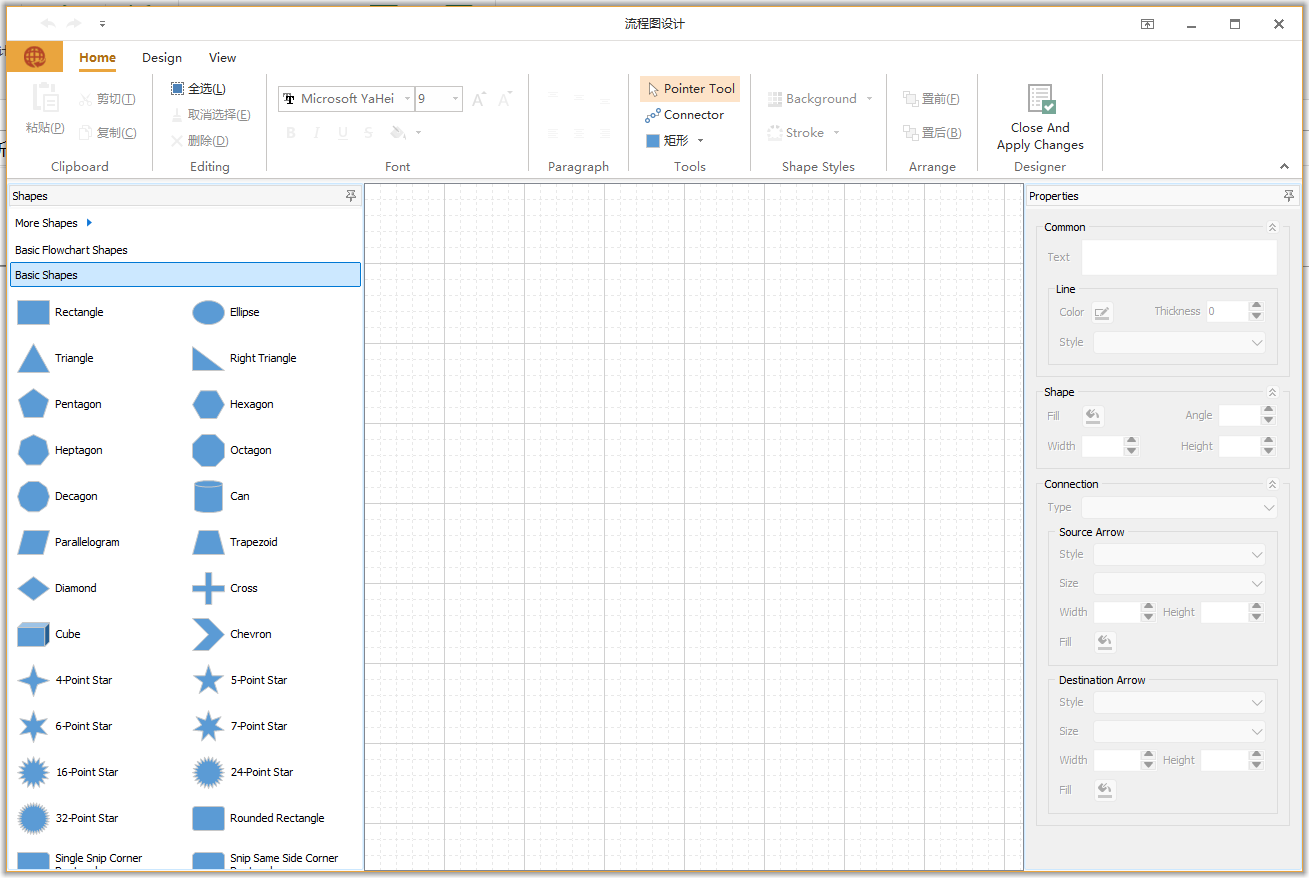The width and height of the screenshot is (1309, 878).
Task: Select the Chevron shape
Action: click(x=208, y=634)
